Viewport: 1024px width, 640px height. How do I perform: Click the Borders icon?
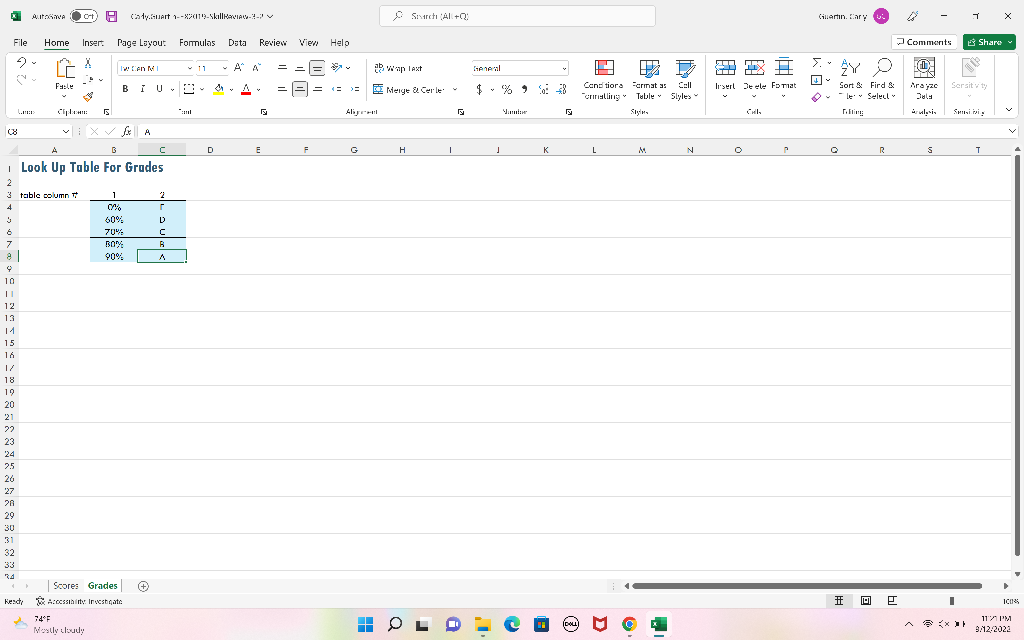[x=189, y=89]
